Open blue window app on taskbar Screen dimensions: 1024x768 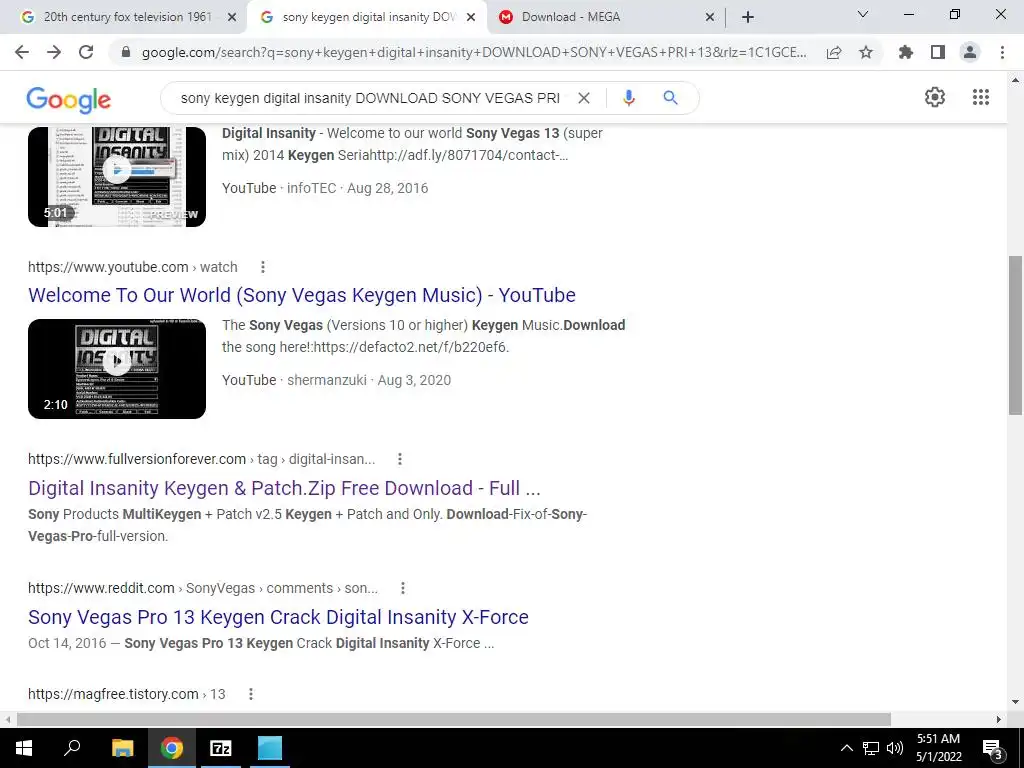(270, 748)
